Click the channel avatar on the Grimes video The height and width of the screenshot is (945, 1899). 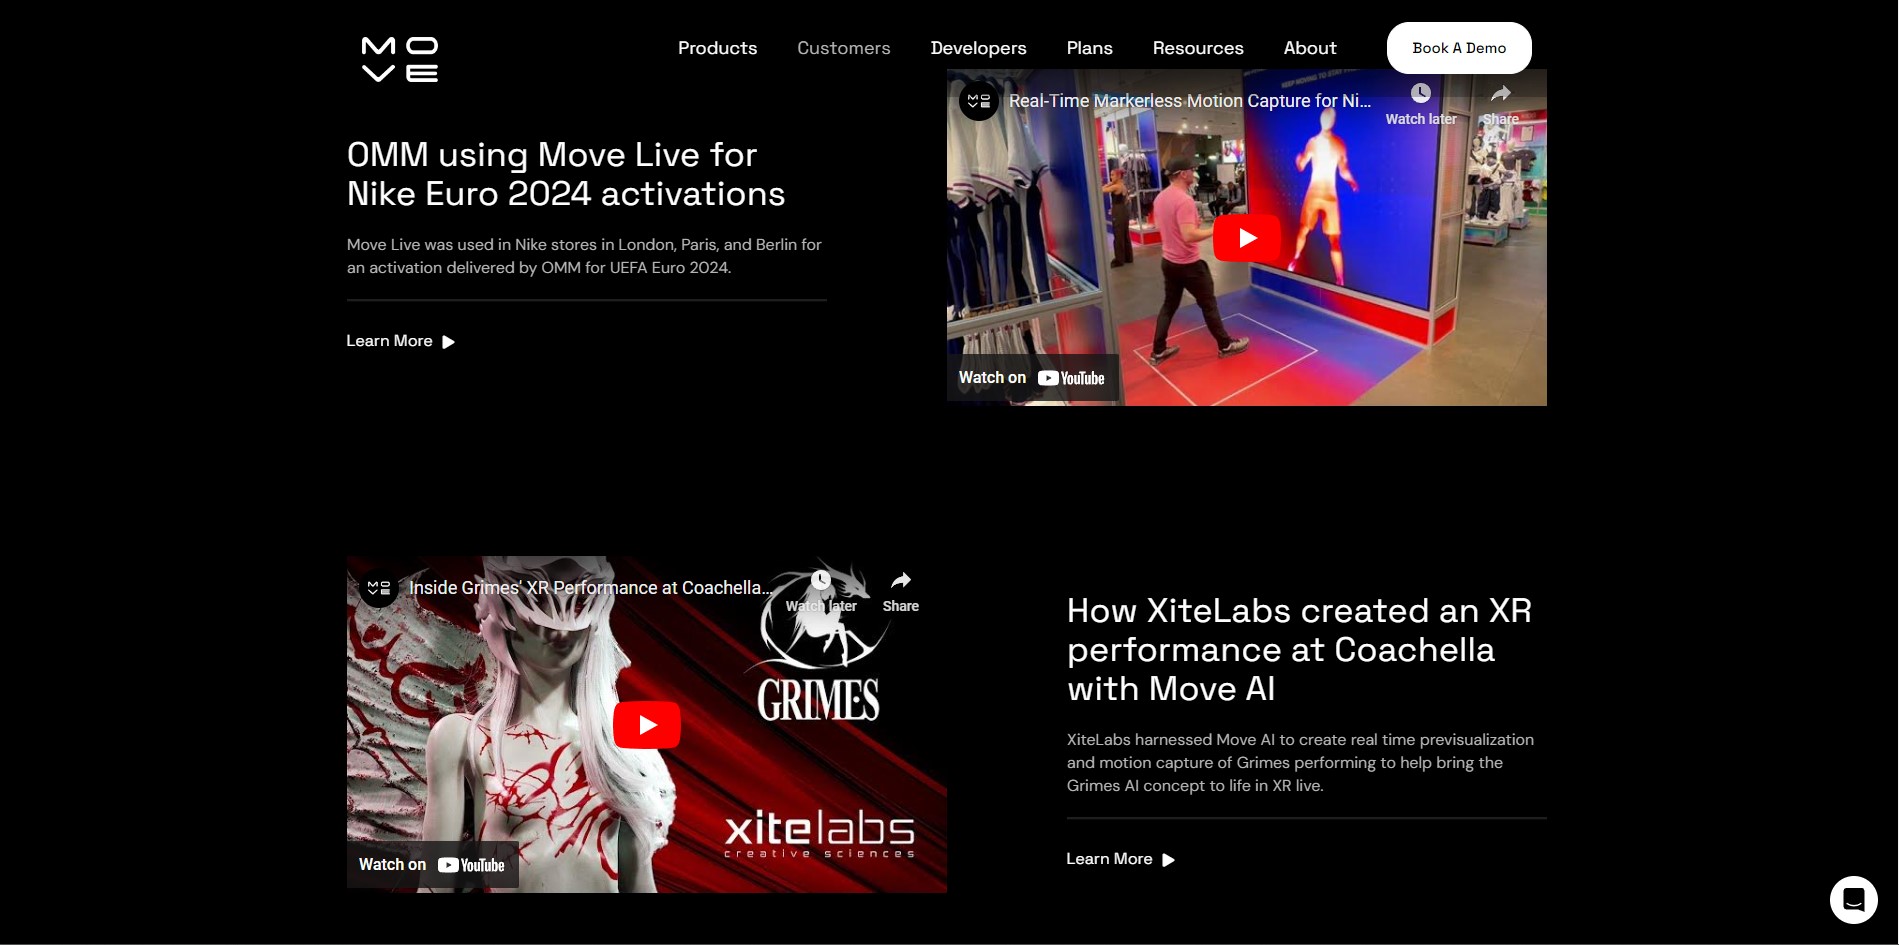click(379, 588)
